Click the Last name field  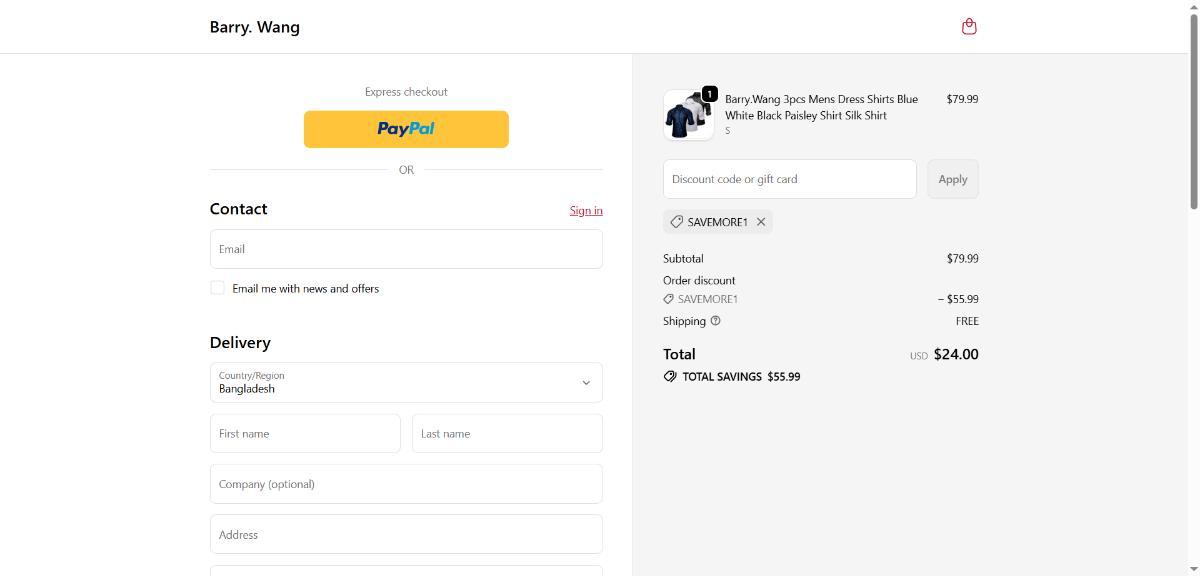[507, 434]
